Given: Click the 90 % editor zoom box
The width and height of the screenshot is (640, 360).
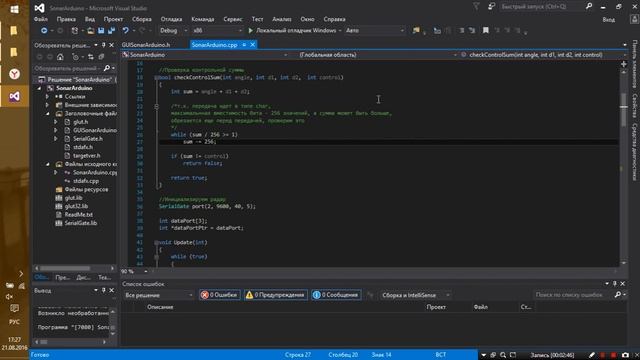Looking at the screenshot, I should [134, 271].
